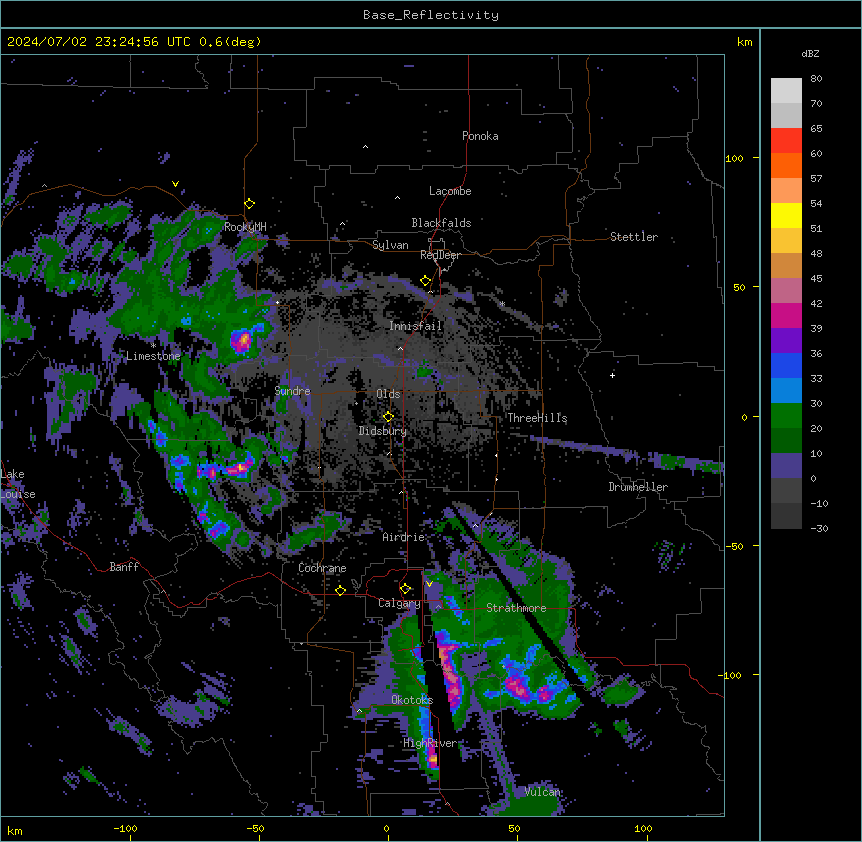Select the yellow diamond marker below Cochrane
Viewport: 862px width, 842px height.
[340, 591]
